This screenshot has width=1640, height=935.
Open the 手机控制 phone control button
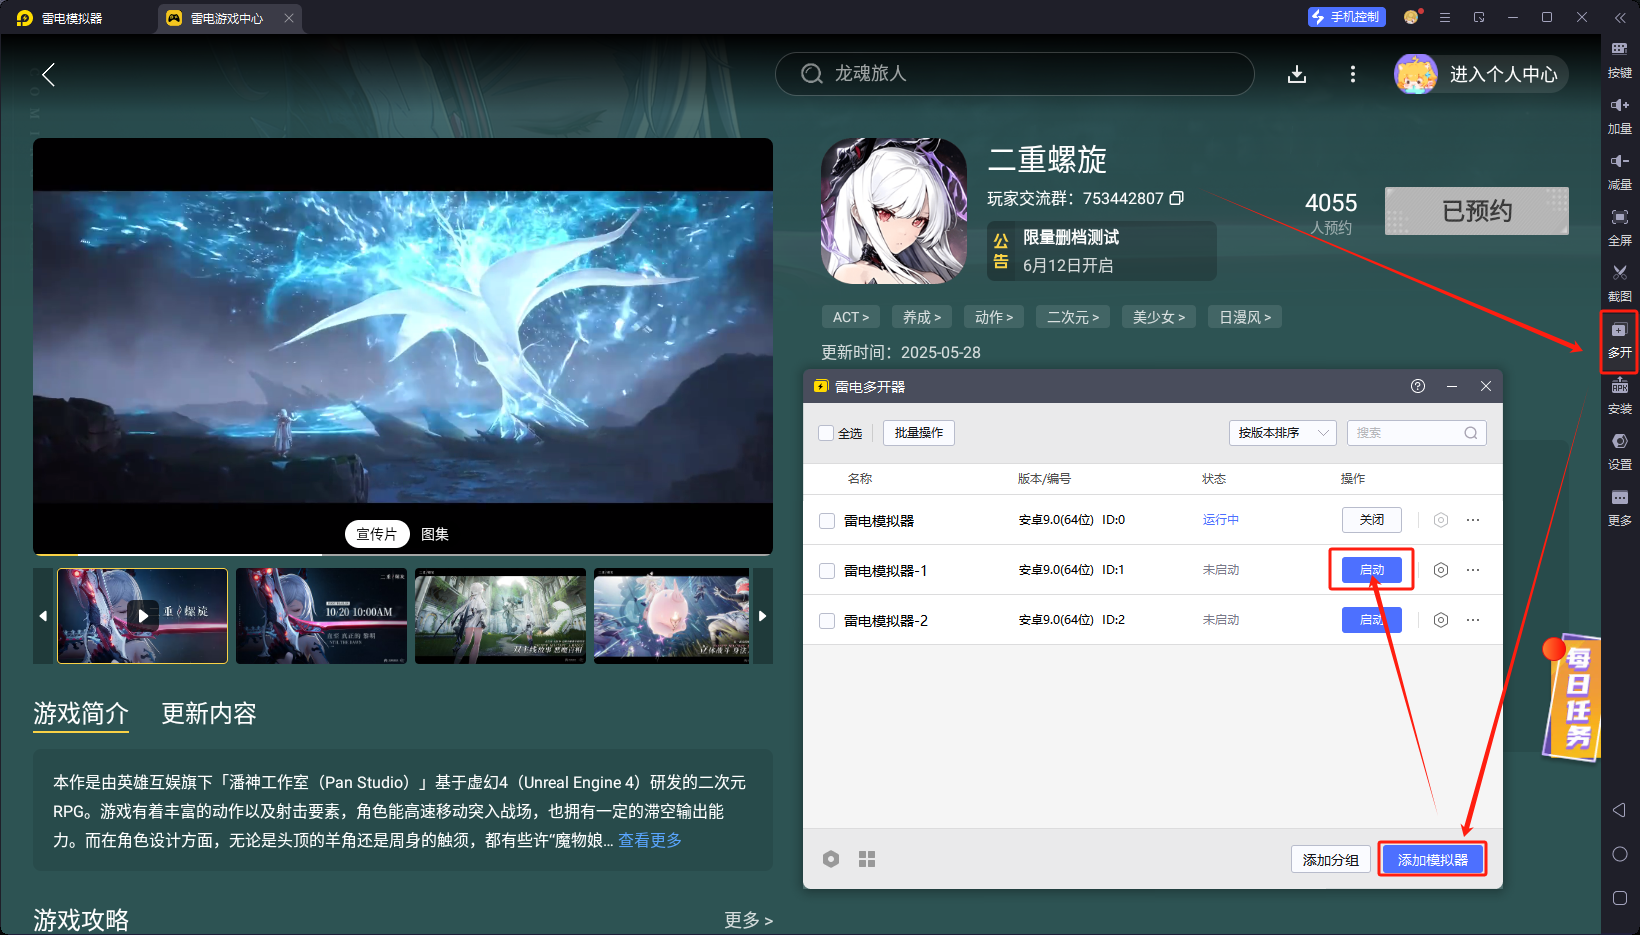coord(1347,17)
